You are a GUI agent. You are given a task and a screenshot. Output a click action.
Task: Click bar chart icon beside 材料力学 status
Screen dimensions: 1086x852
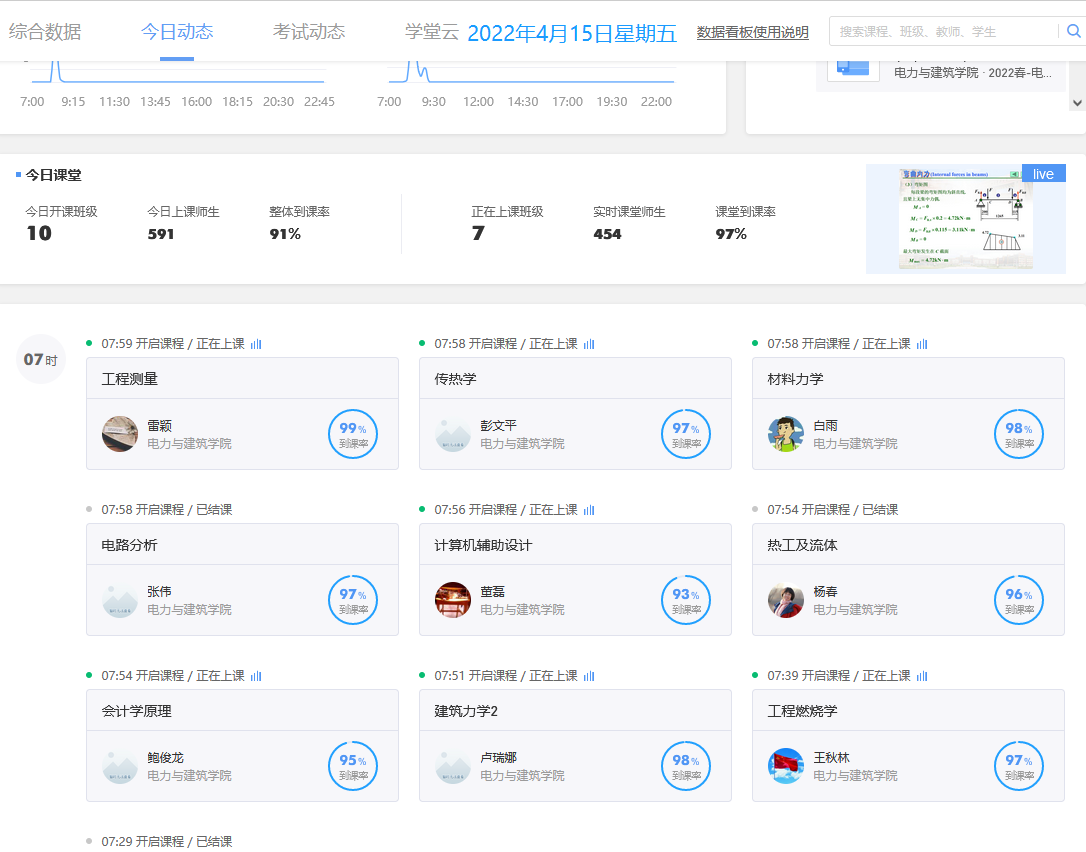(922, 344)
